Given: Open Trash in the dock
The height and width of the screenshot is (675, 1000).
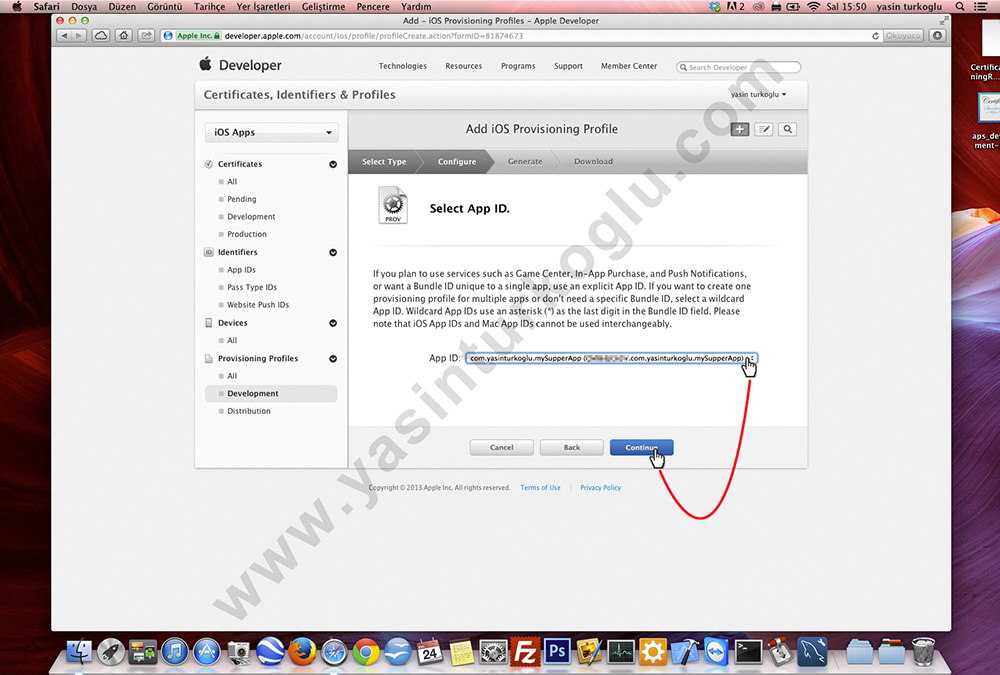Looking at the screenshot, I should pyautogui.click(x=923, y=652).
